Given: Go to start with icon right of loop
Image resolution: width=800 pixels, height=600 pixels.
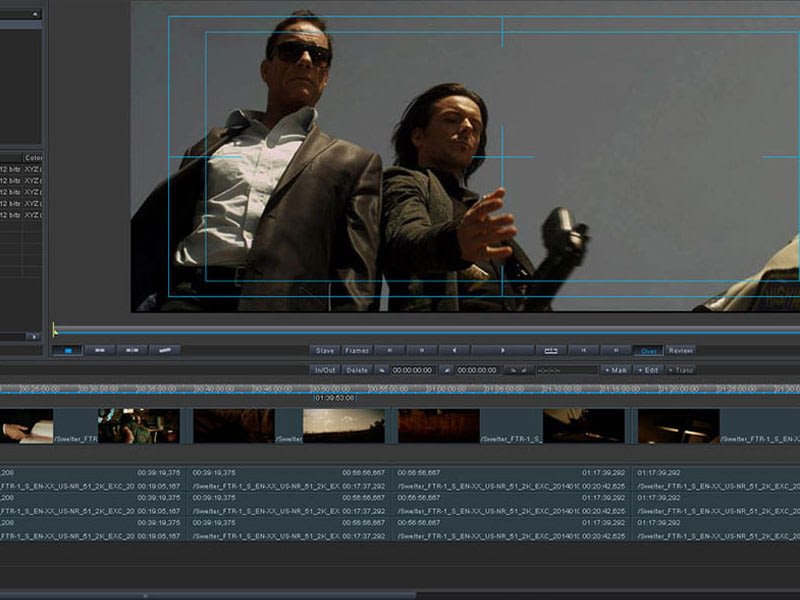Looking at the screenshot, I should (x=584, y=351).
